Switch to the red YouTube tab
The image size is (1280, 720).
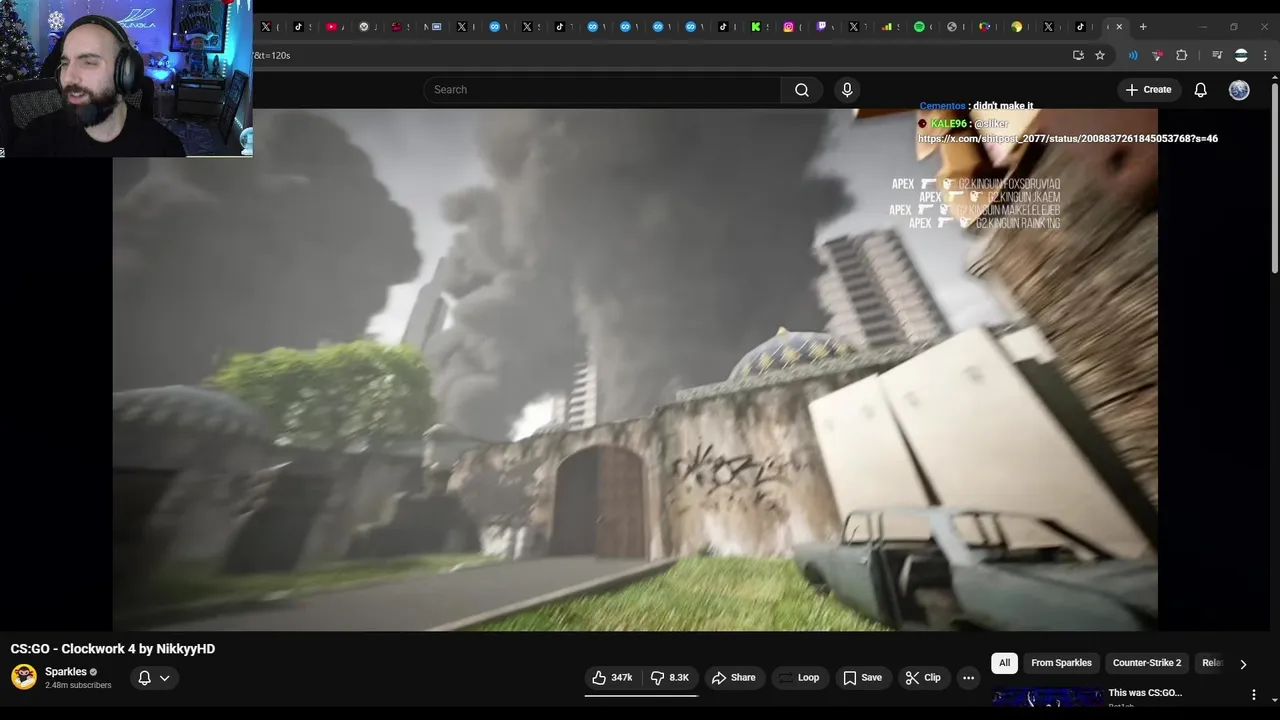tap(331, 27)
